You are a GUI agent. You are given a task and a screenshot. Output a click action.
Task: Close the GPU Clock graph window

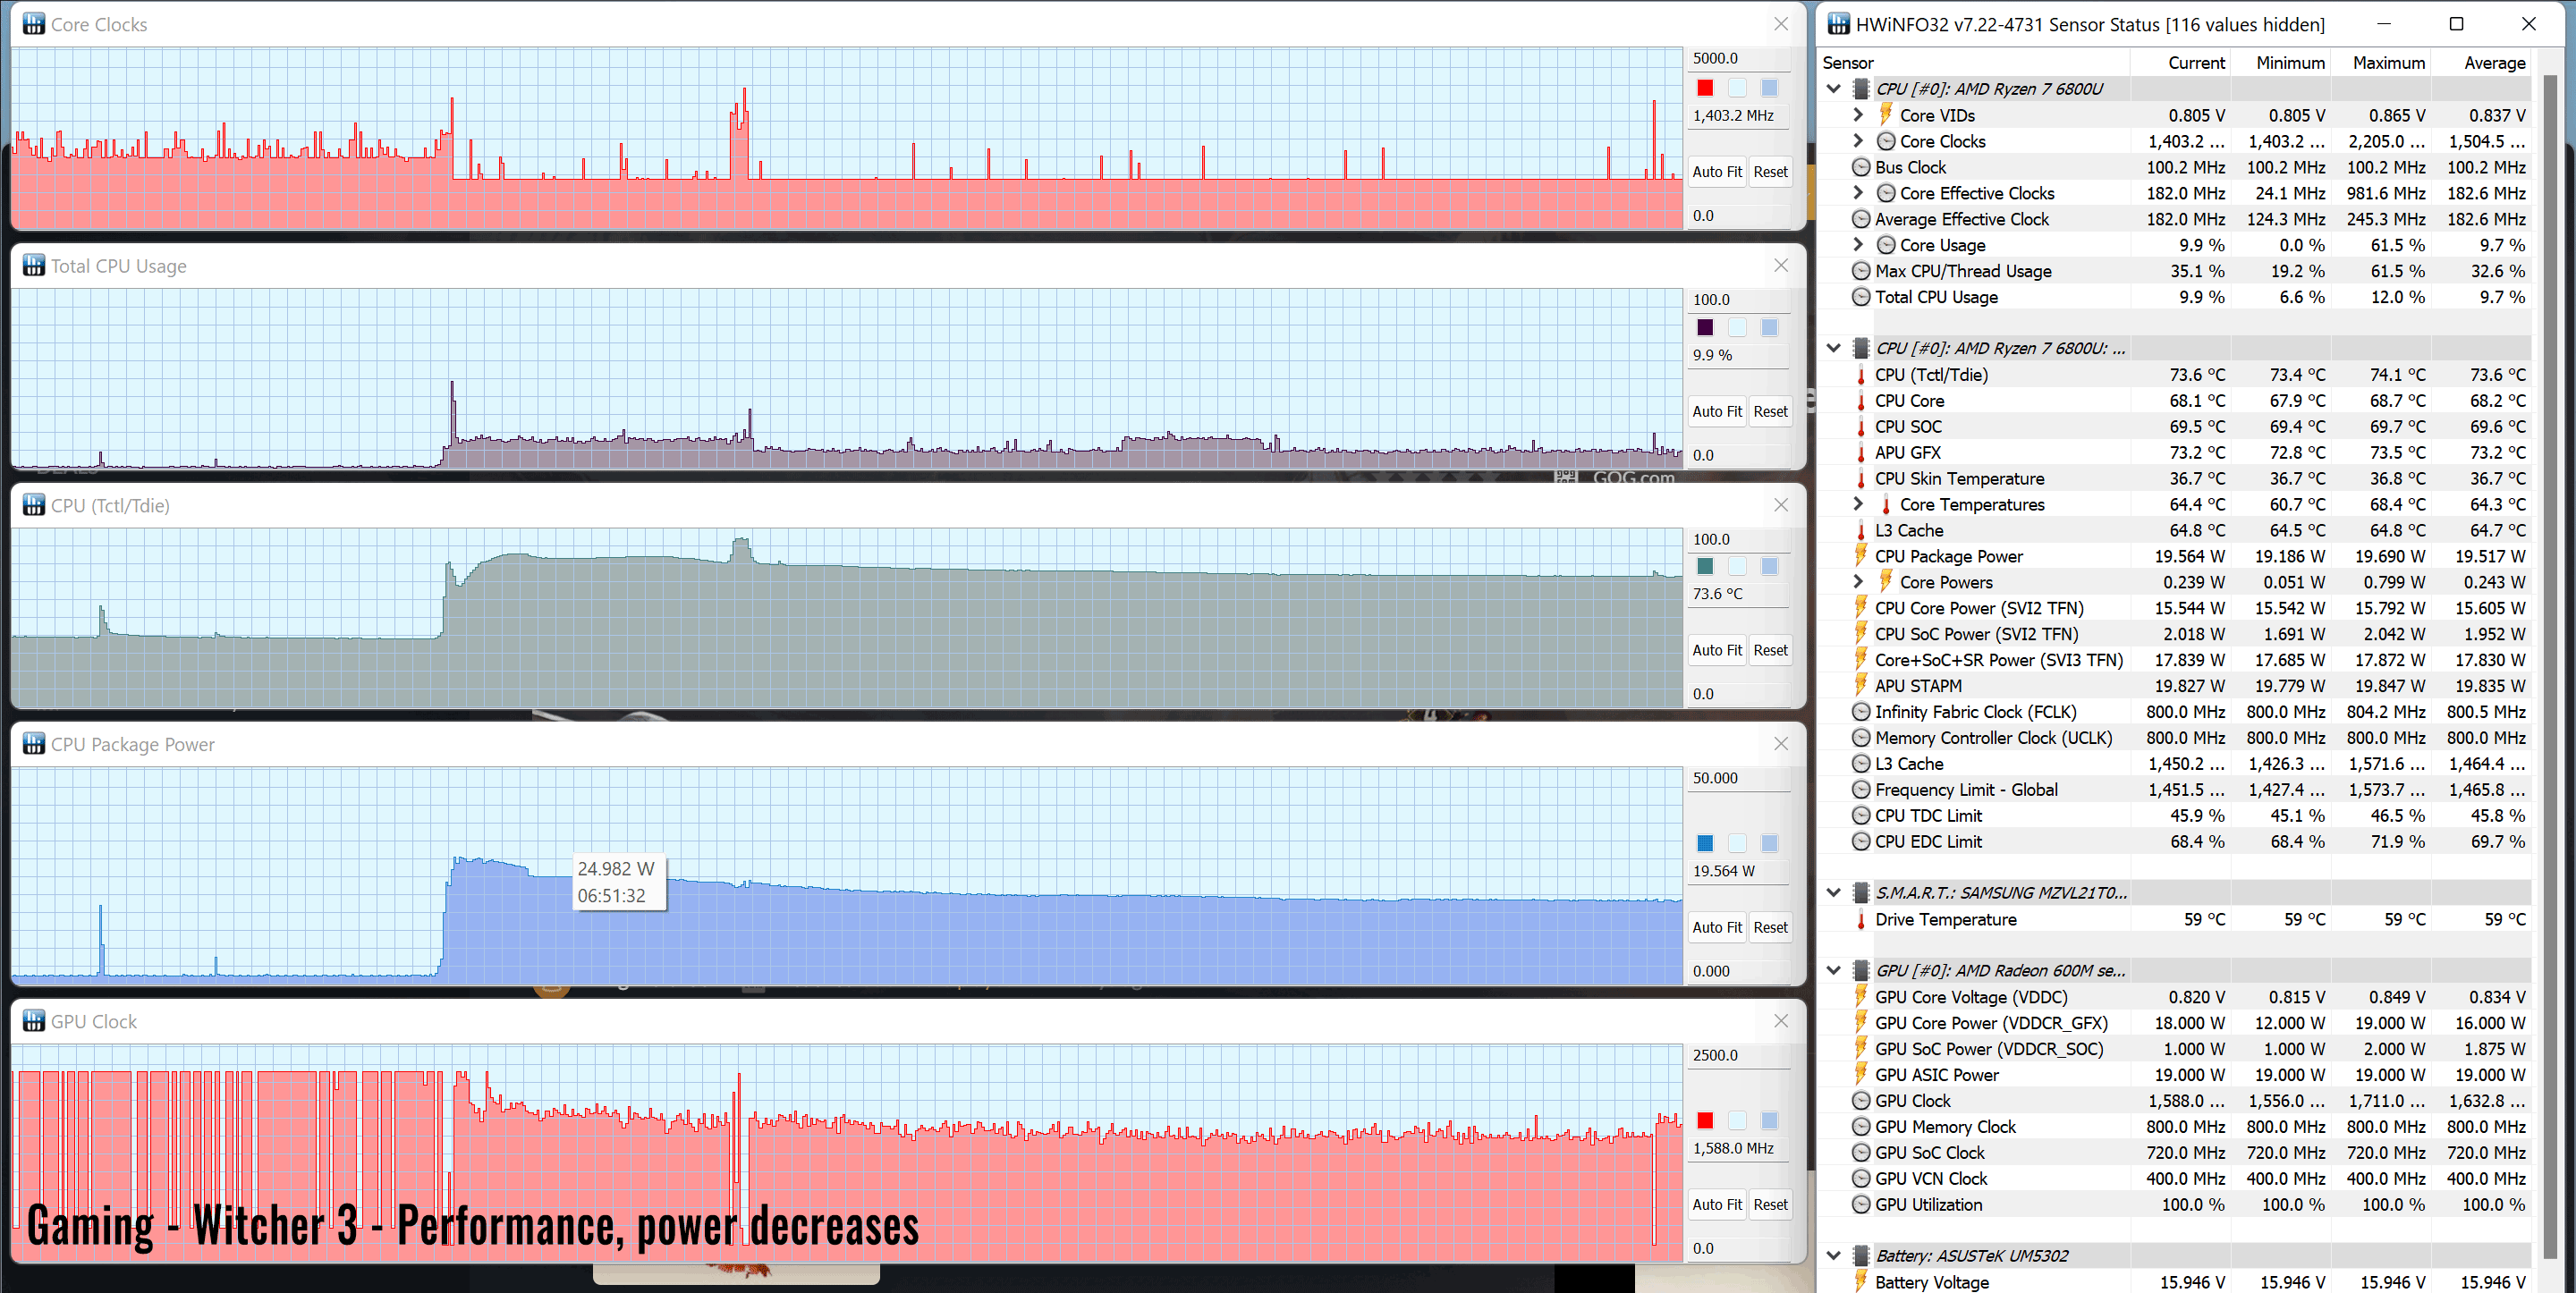pos(1781,1021)
